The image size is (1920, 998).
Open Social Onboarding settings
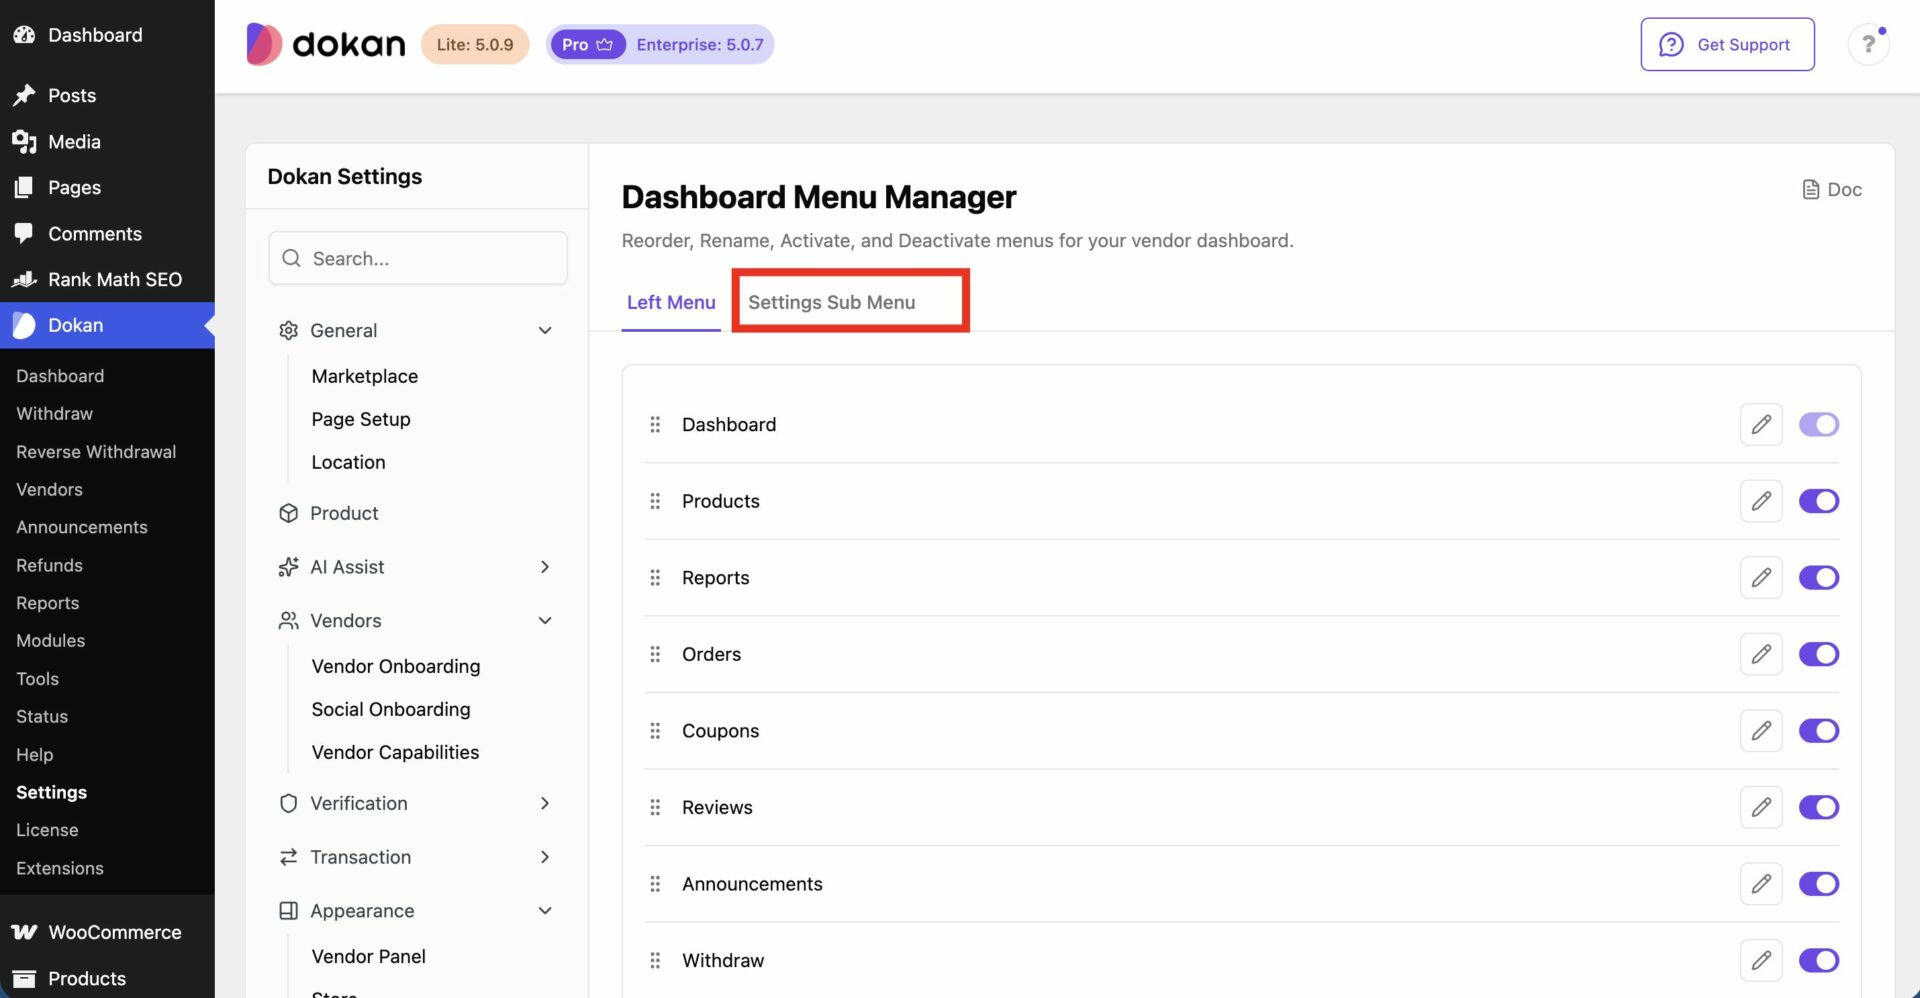point(390,709)
